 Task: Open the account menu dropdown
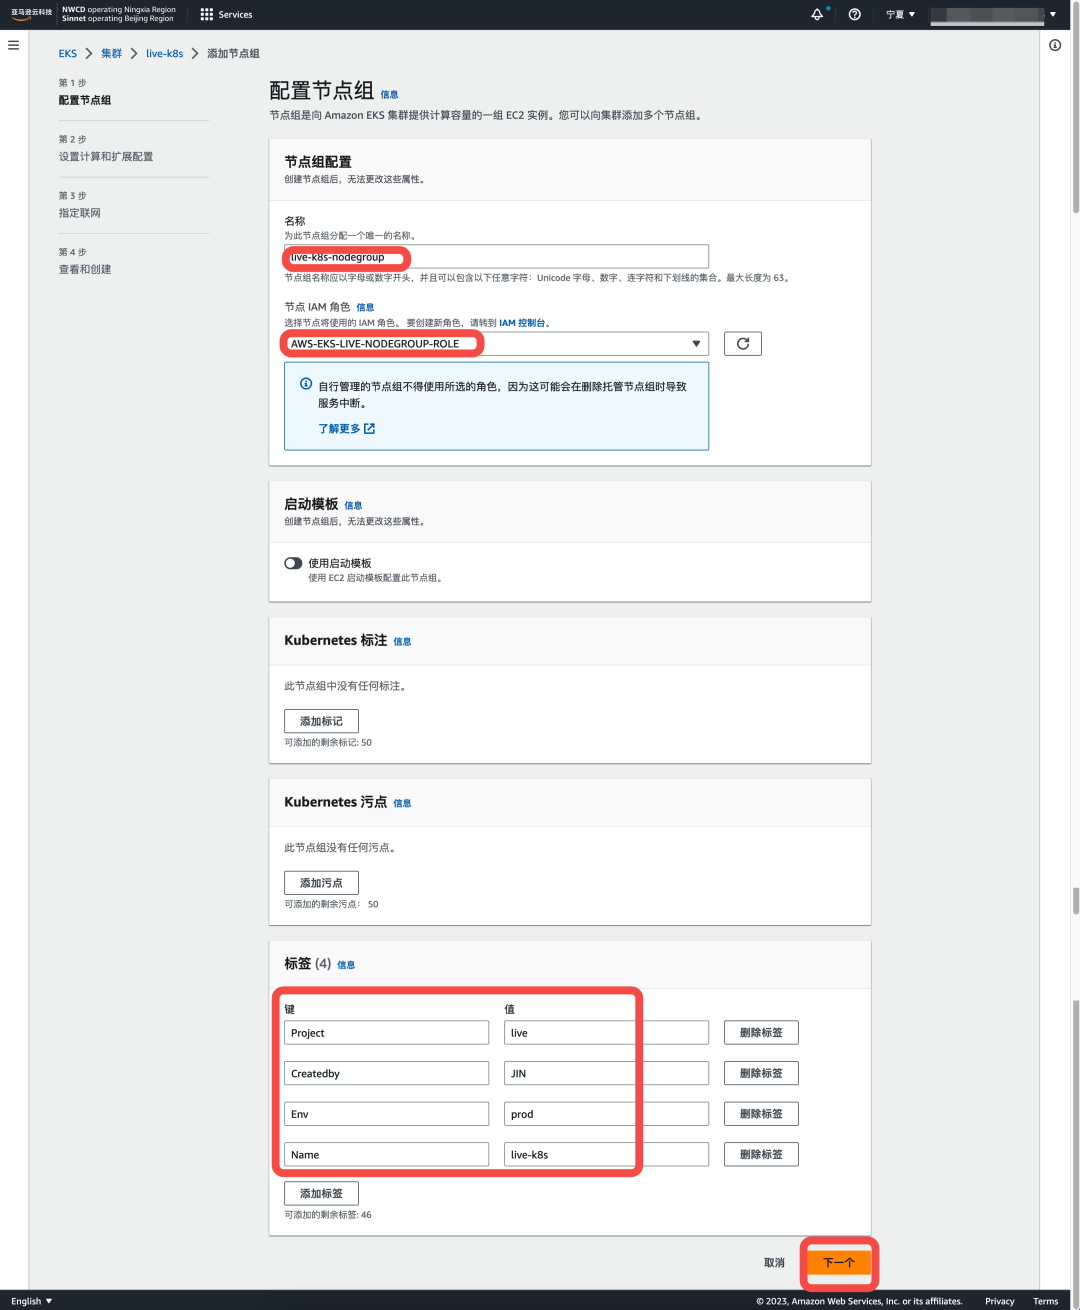point(994,14)
